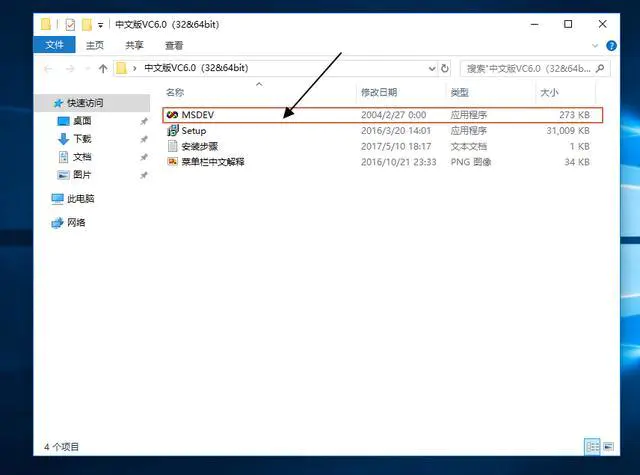Click the Setup size 31,009 KB
Image resolution: width=640 pixels, height=475 pixels.
568,131
